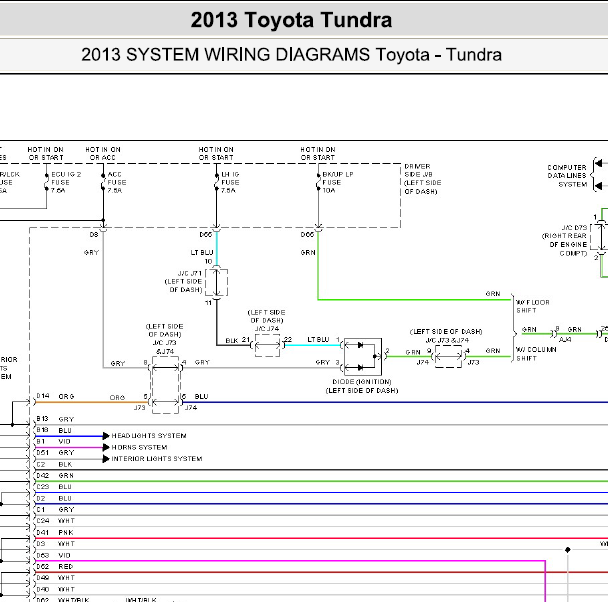
Task: Click the 'J/C D73' right rear engine label
Action: click(x=565, y=240)
